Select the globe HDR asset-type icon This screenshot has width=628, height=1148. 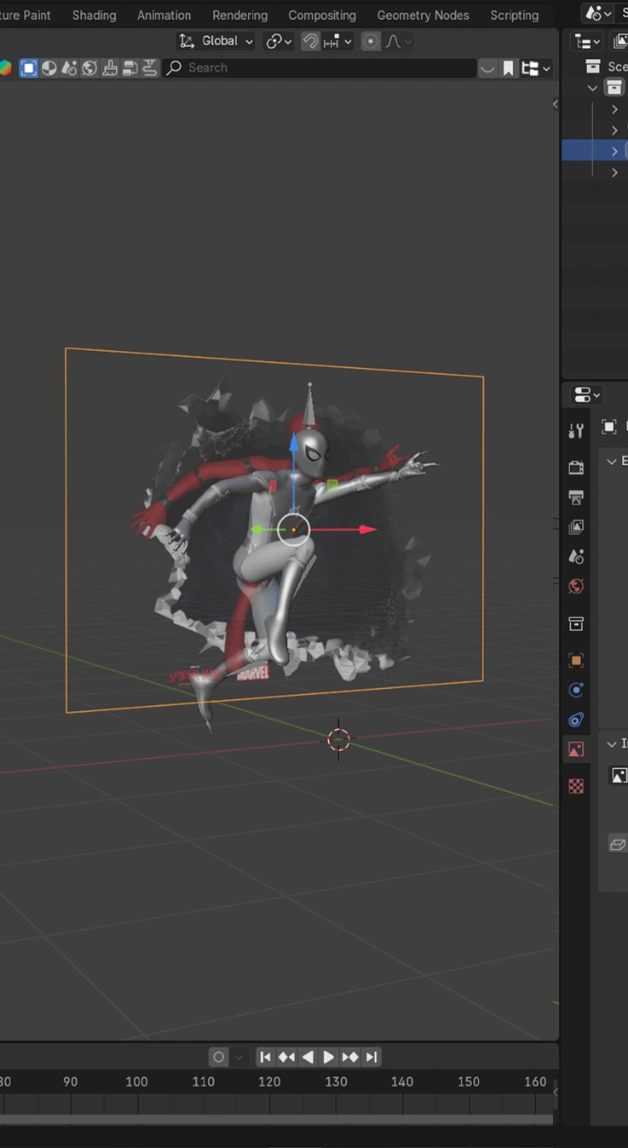90,68
